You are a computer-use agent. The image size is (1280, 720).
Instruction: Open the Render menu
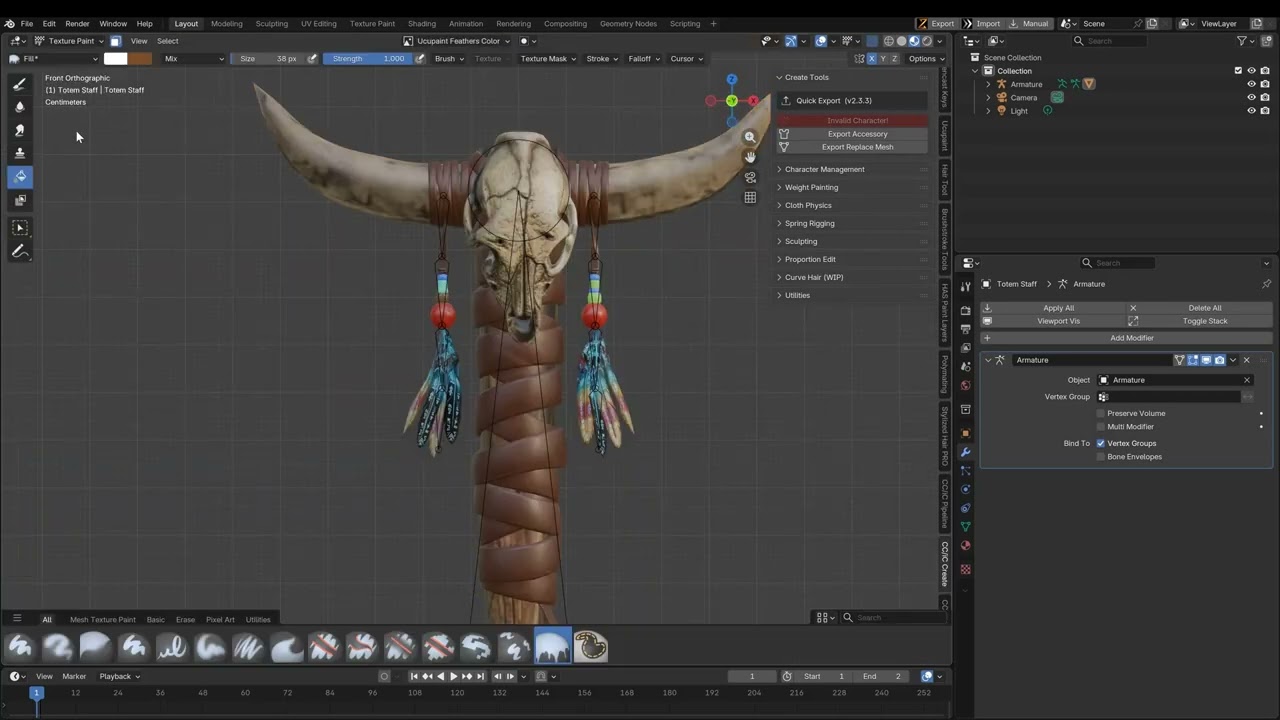[x=77, y=23]
